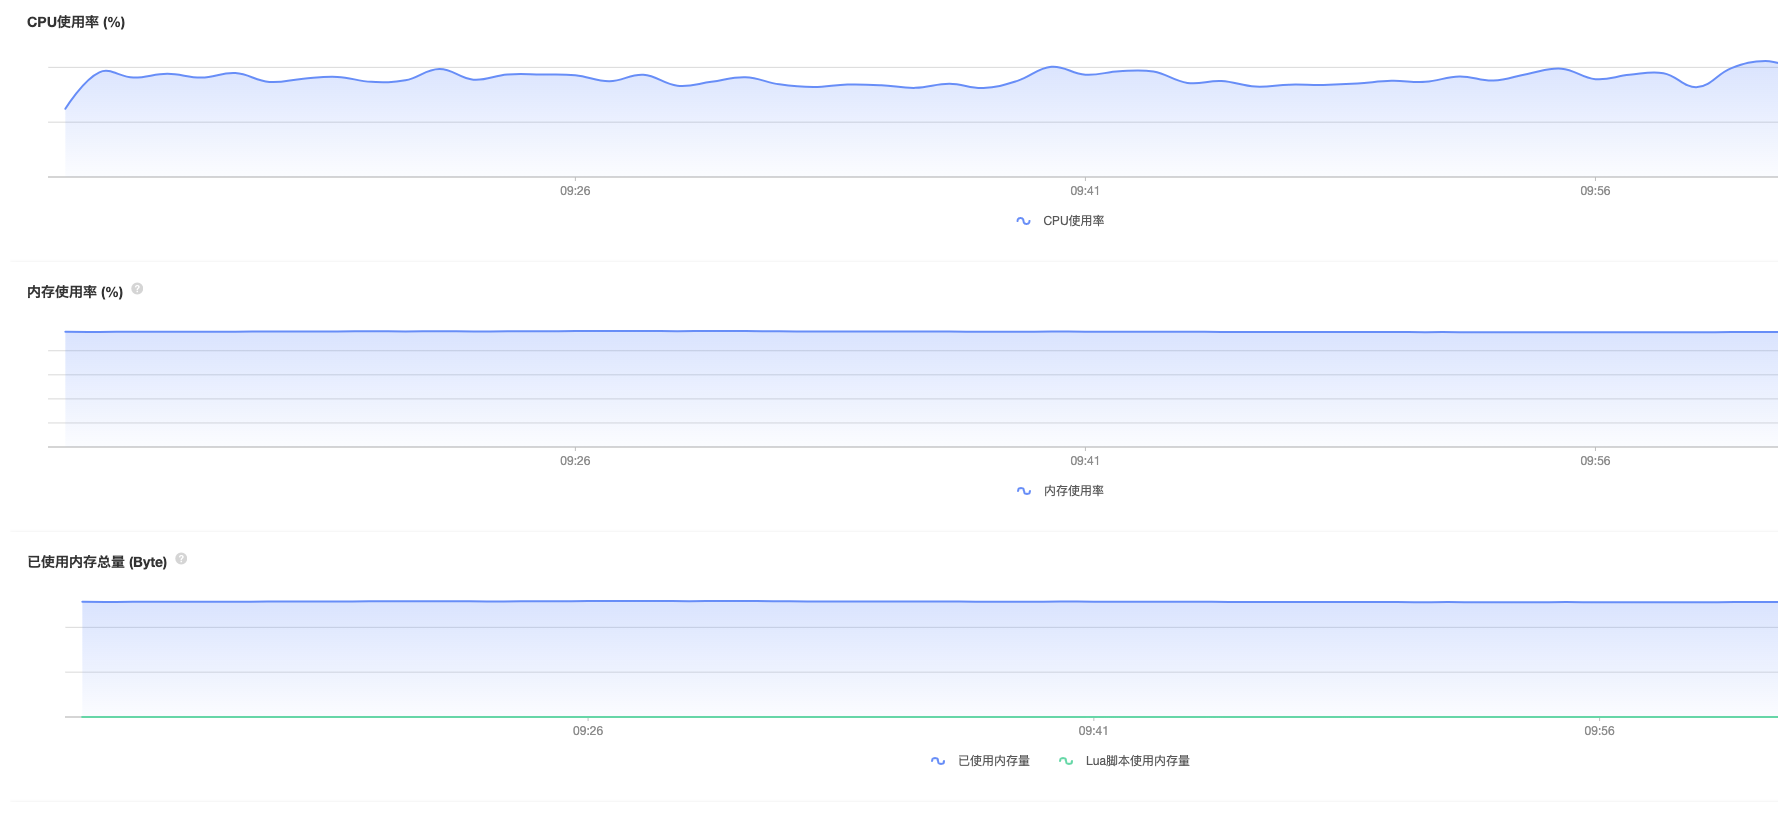Toggle the CPU使用率 legend series
This screenshot has height=821, width=1778.
pyautogui.click(x=1060, y=221)
